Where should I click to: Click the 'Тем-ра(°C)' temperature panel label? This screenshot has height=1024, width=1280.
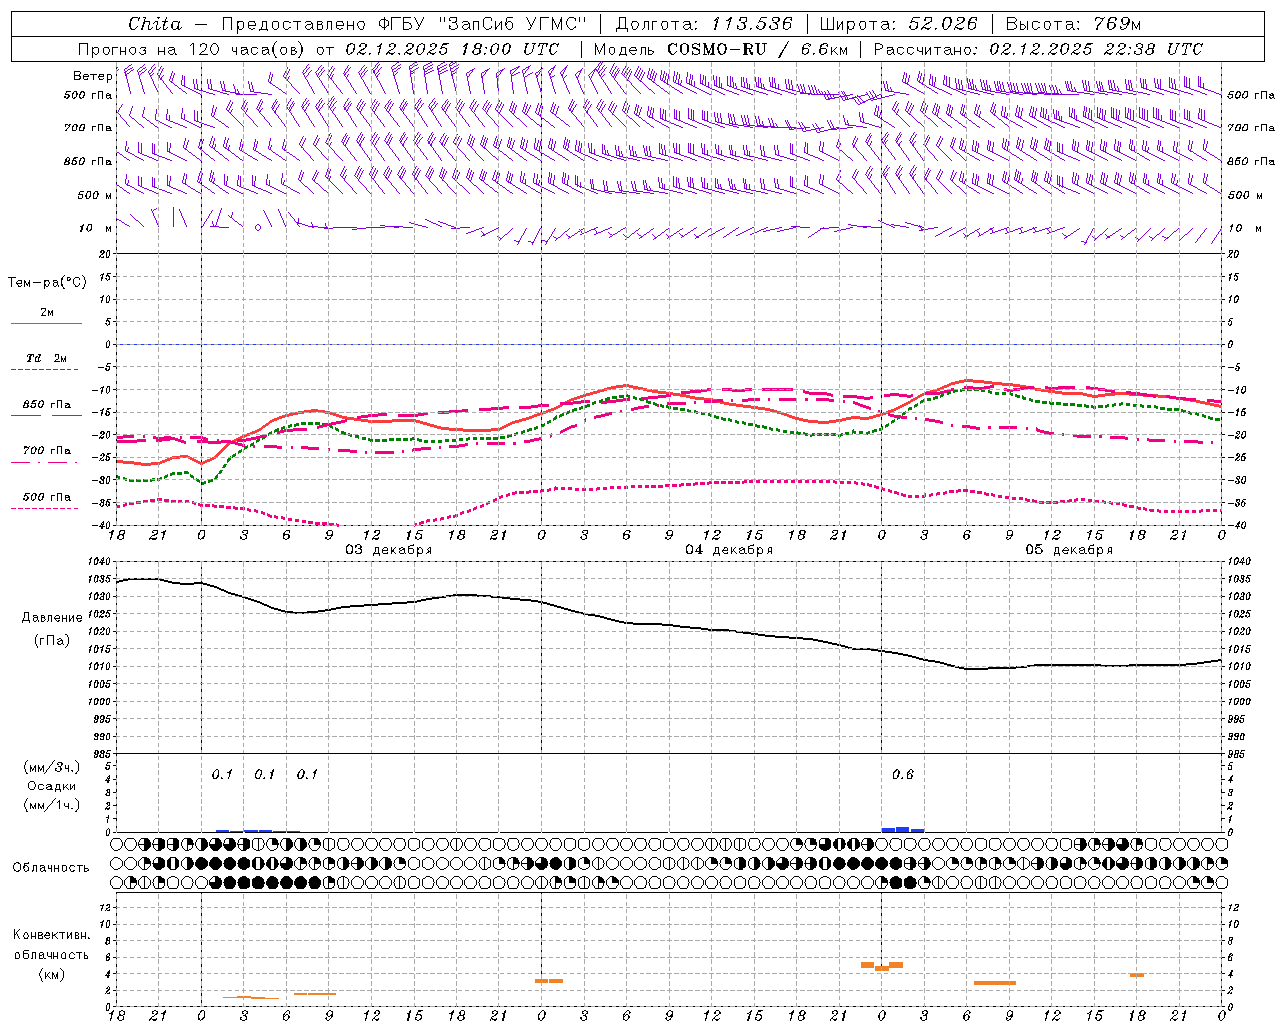click(x=47, y=283)
